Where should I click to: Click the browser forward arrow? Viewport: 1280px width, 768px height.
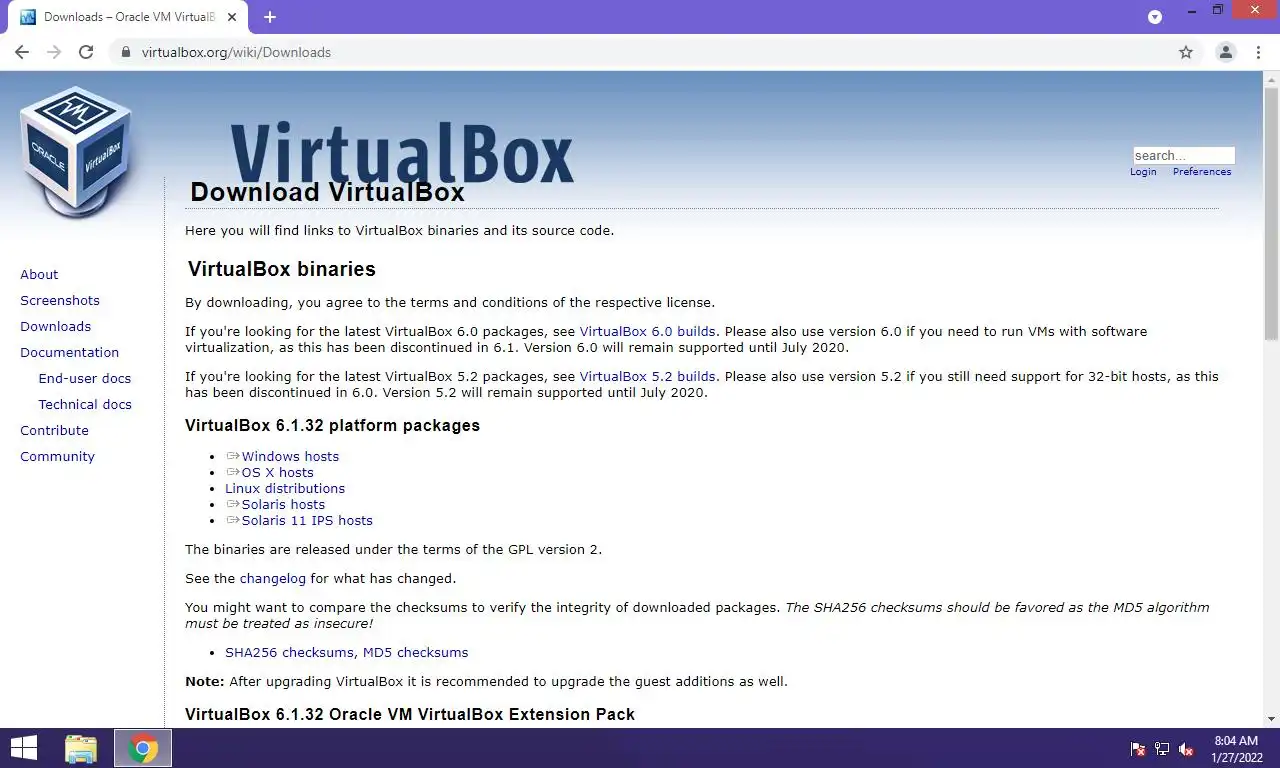coord(54,52)
